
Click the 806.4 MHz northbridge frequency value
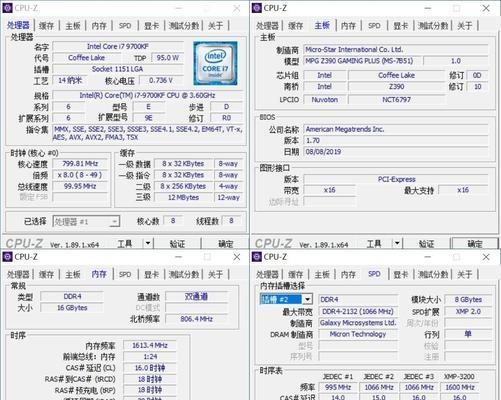tap(197, 319)
